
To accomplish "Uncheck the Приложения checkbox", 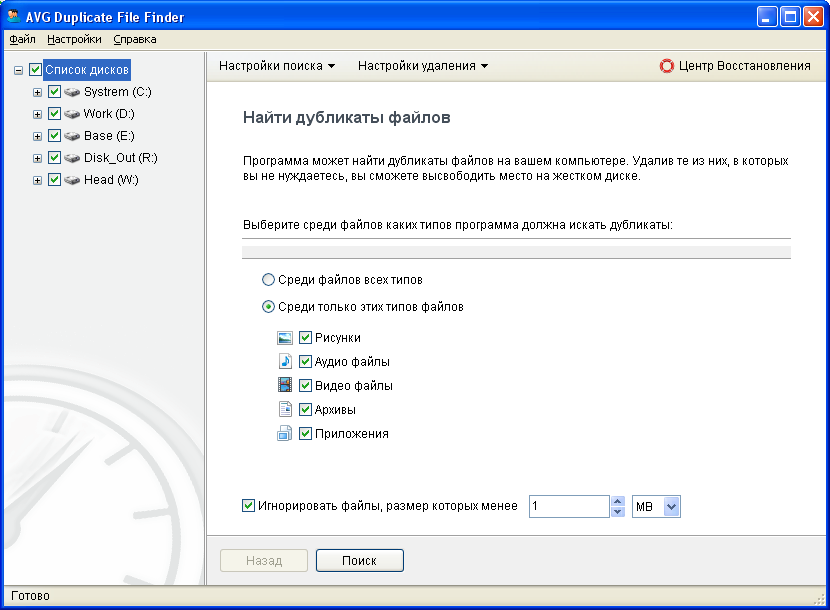I will click(305, 434).
